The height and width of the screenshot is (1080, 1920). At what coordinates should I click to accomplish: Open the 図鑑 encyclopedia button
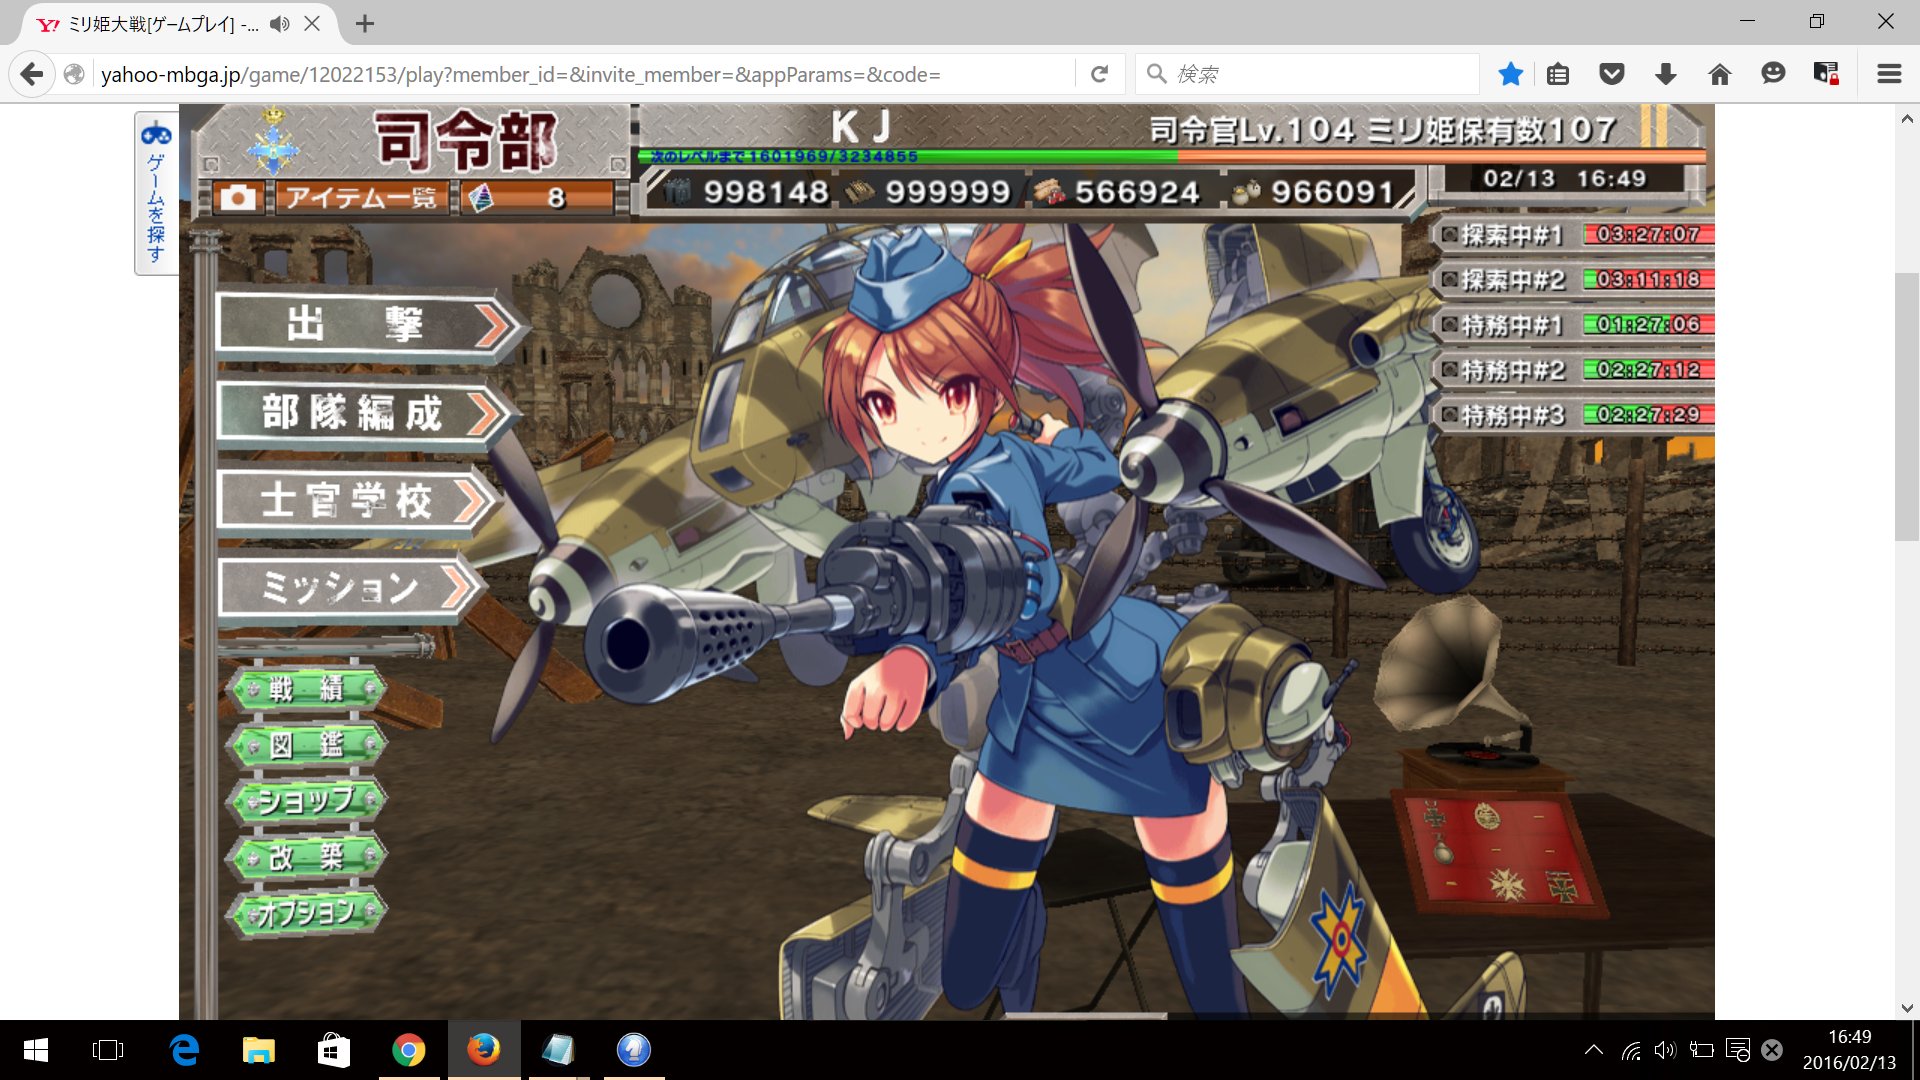tap(306, 744)
